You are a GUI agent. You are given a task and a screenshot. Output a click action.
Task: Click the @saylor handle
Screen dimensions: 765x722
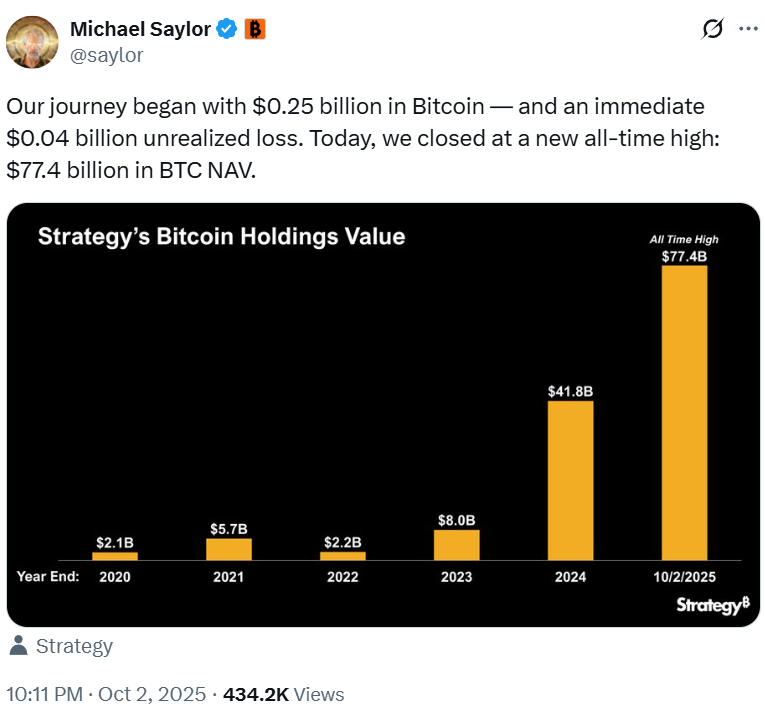106,55
